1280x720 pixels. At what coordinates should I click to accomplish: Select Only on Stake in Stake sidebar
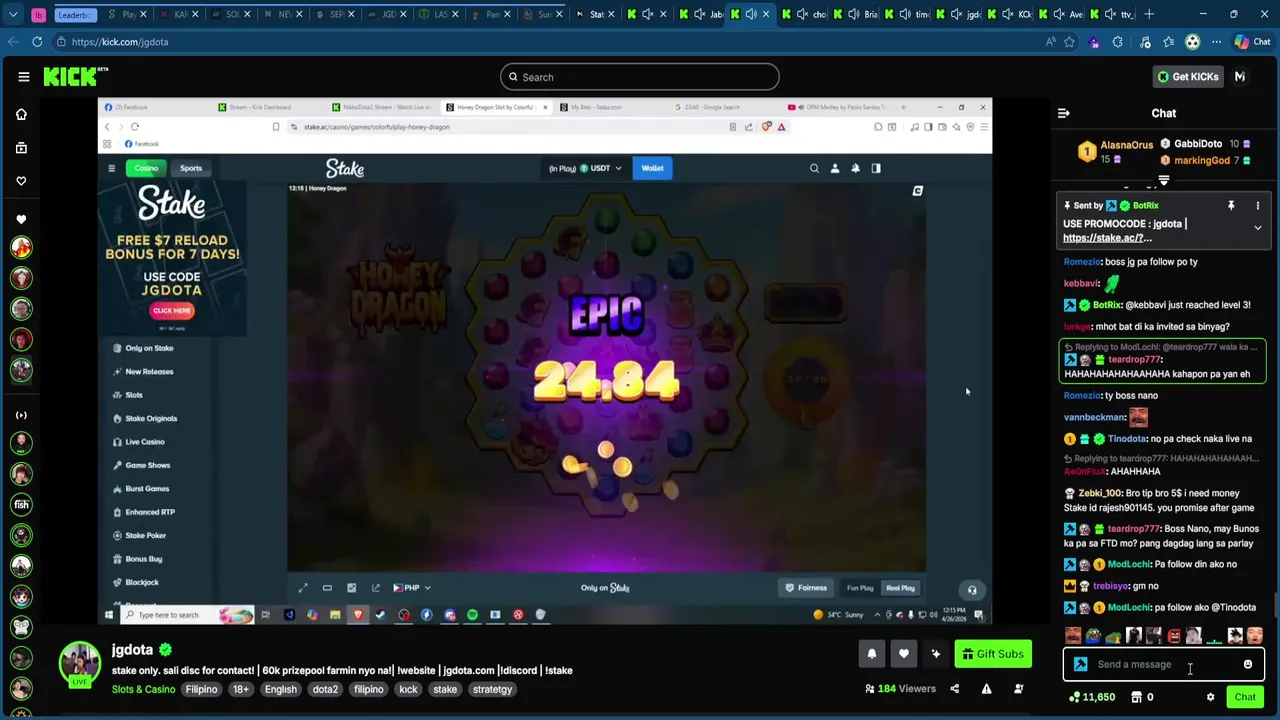pos(150,348)
